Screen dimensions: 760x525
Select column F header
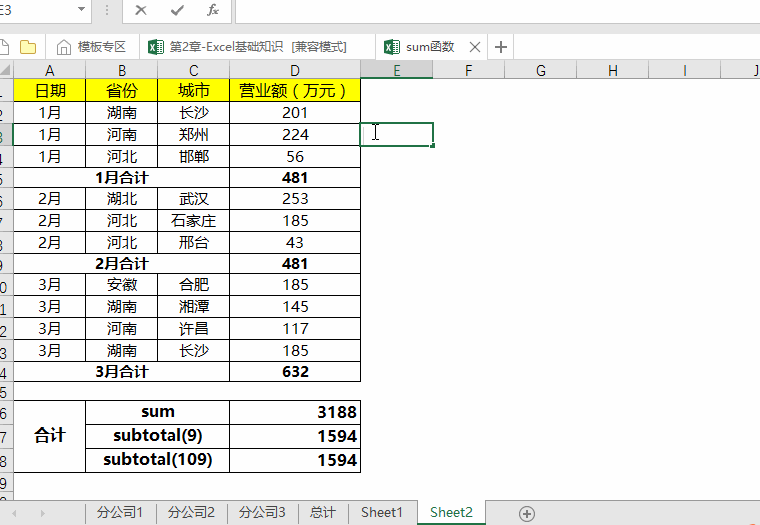[x=468, y=71]
